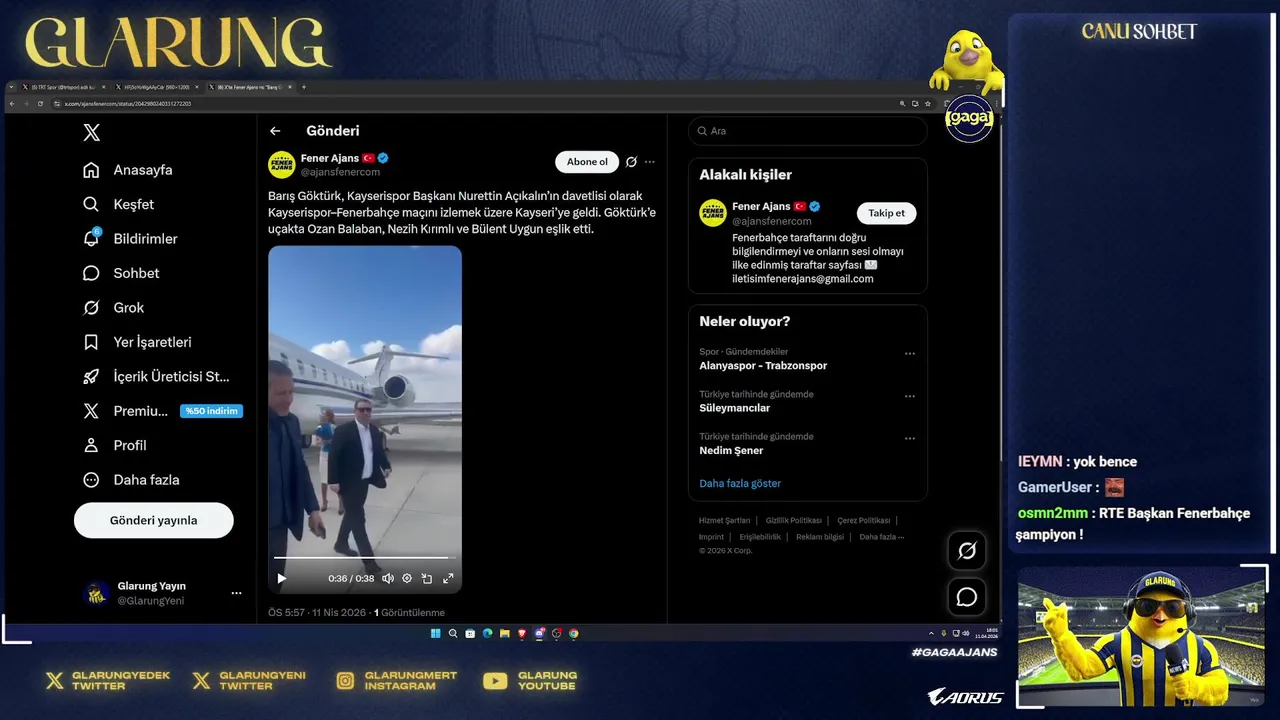Viewport: 1280px width, 720px height.
Task: Click Gizlilik Politikası footer link
Action: click(794, 520)
